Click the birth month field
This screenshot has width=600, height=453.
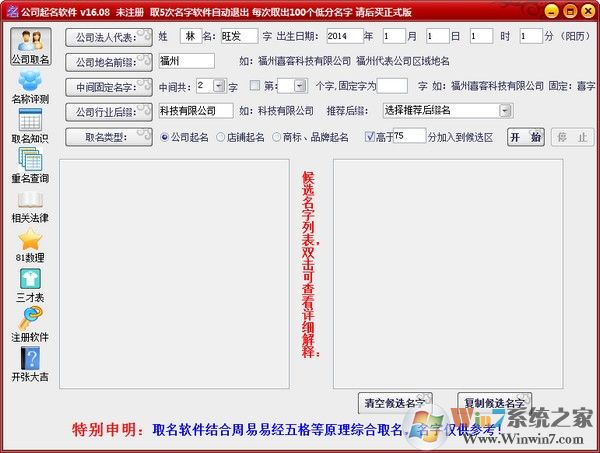coord(394,36)
